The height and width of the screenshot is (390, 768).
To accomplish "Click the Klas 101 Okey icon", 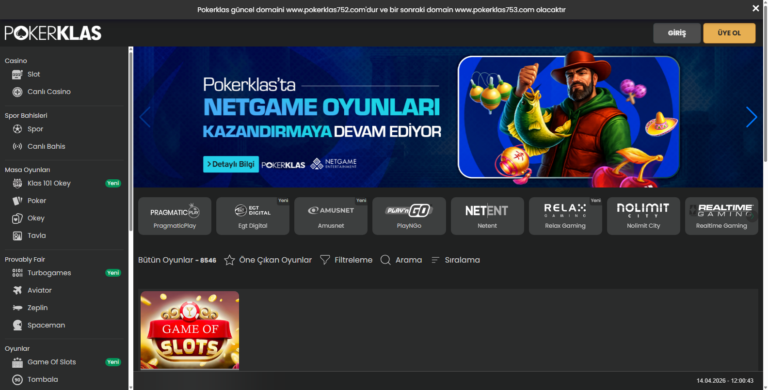I will (17, 183).
